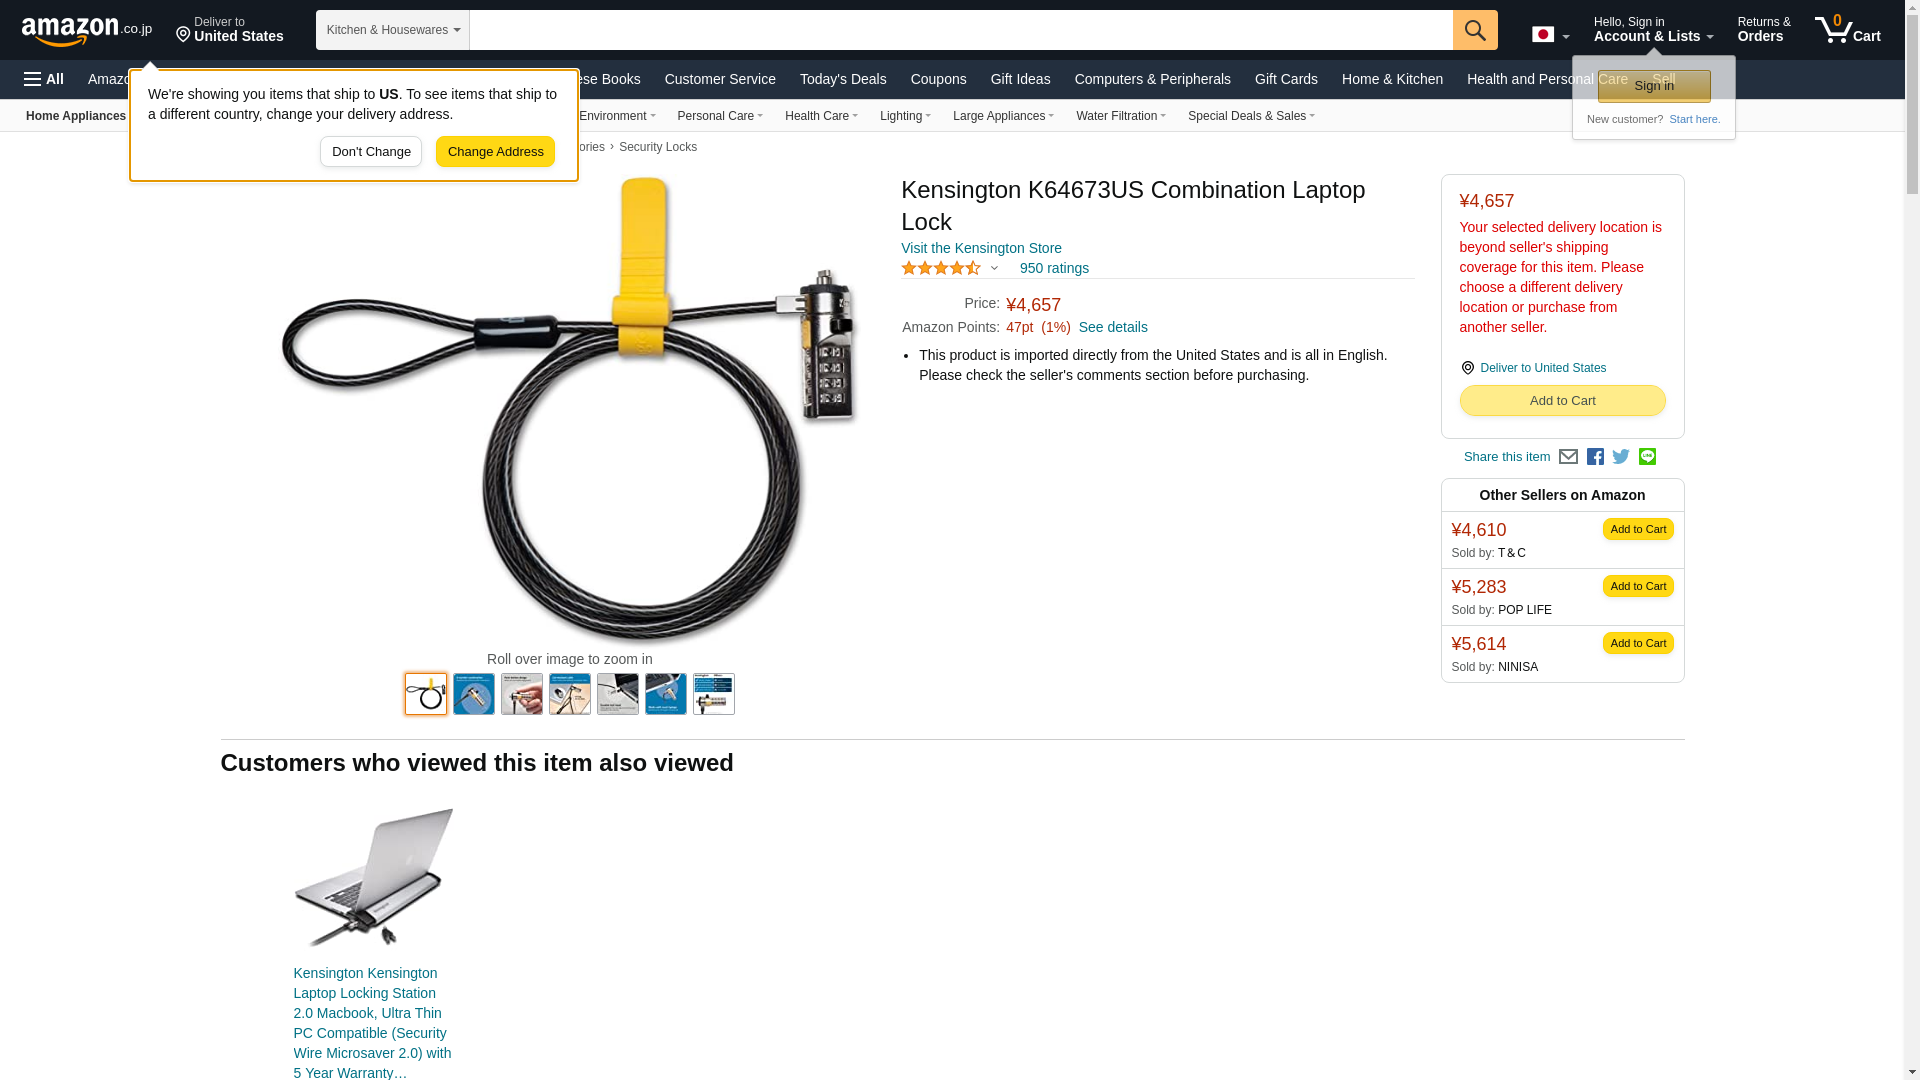1920x1080 pixels.
Task: Open Today's Deals nav item
Action: click(843, 79)
